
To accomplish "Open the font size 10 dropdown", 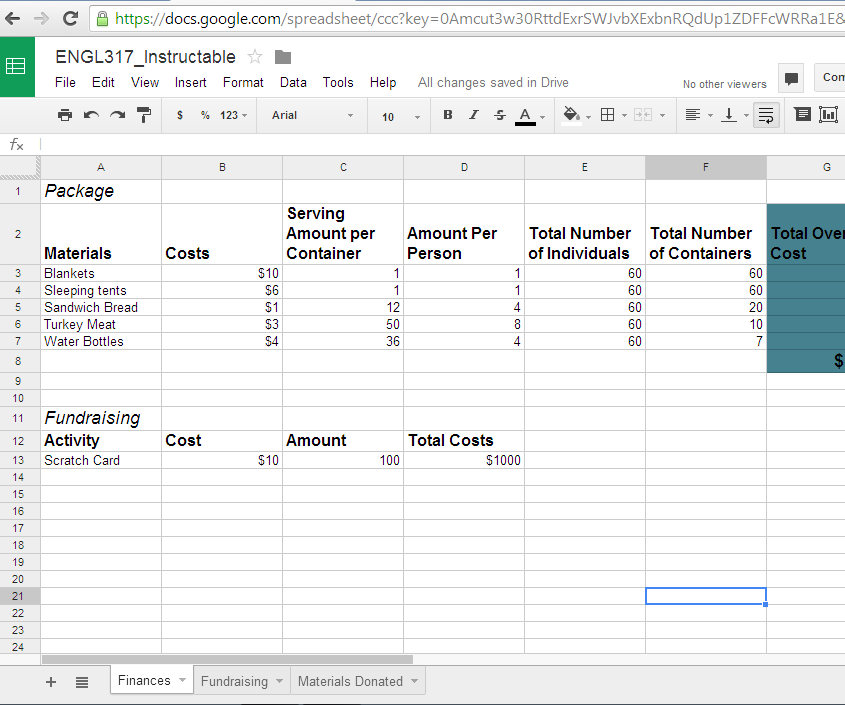I will click(x=401, y=116).
